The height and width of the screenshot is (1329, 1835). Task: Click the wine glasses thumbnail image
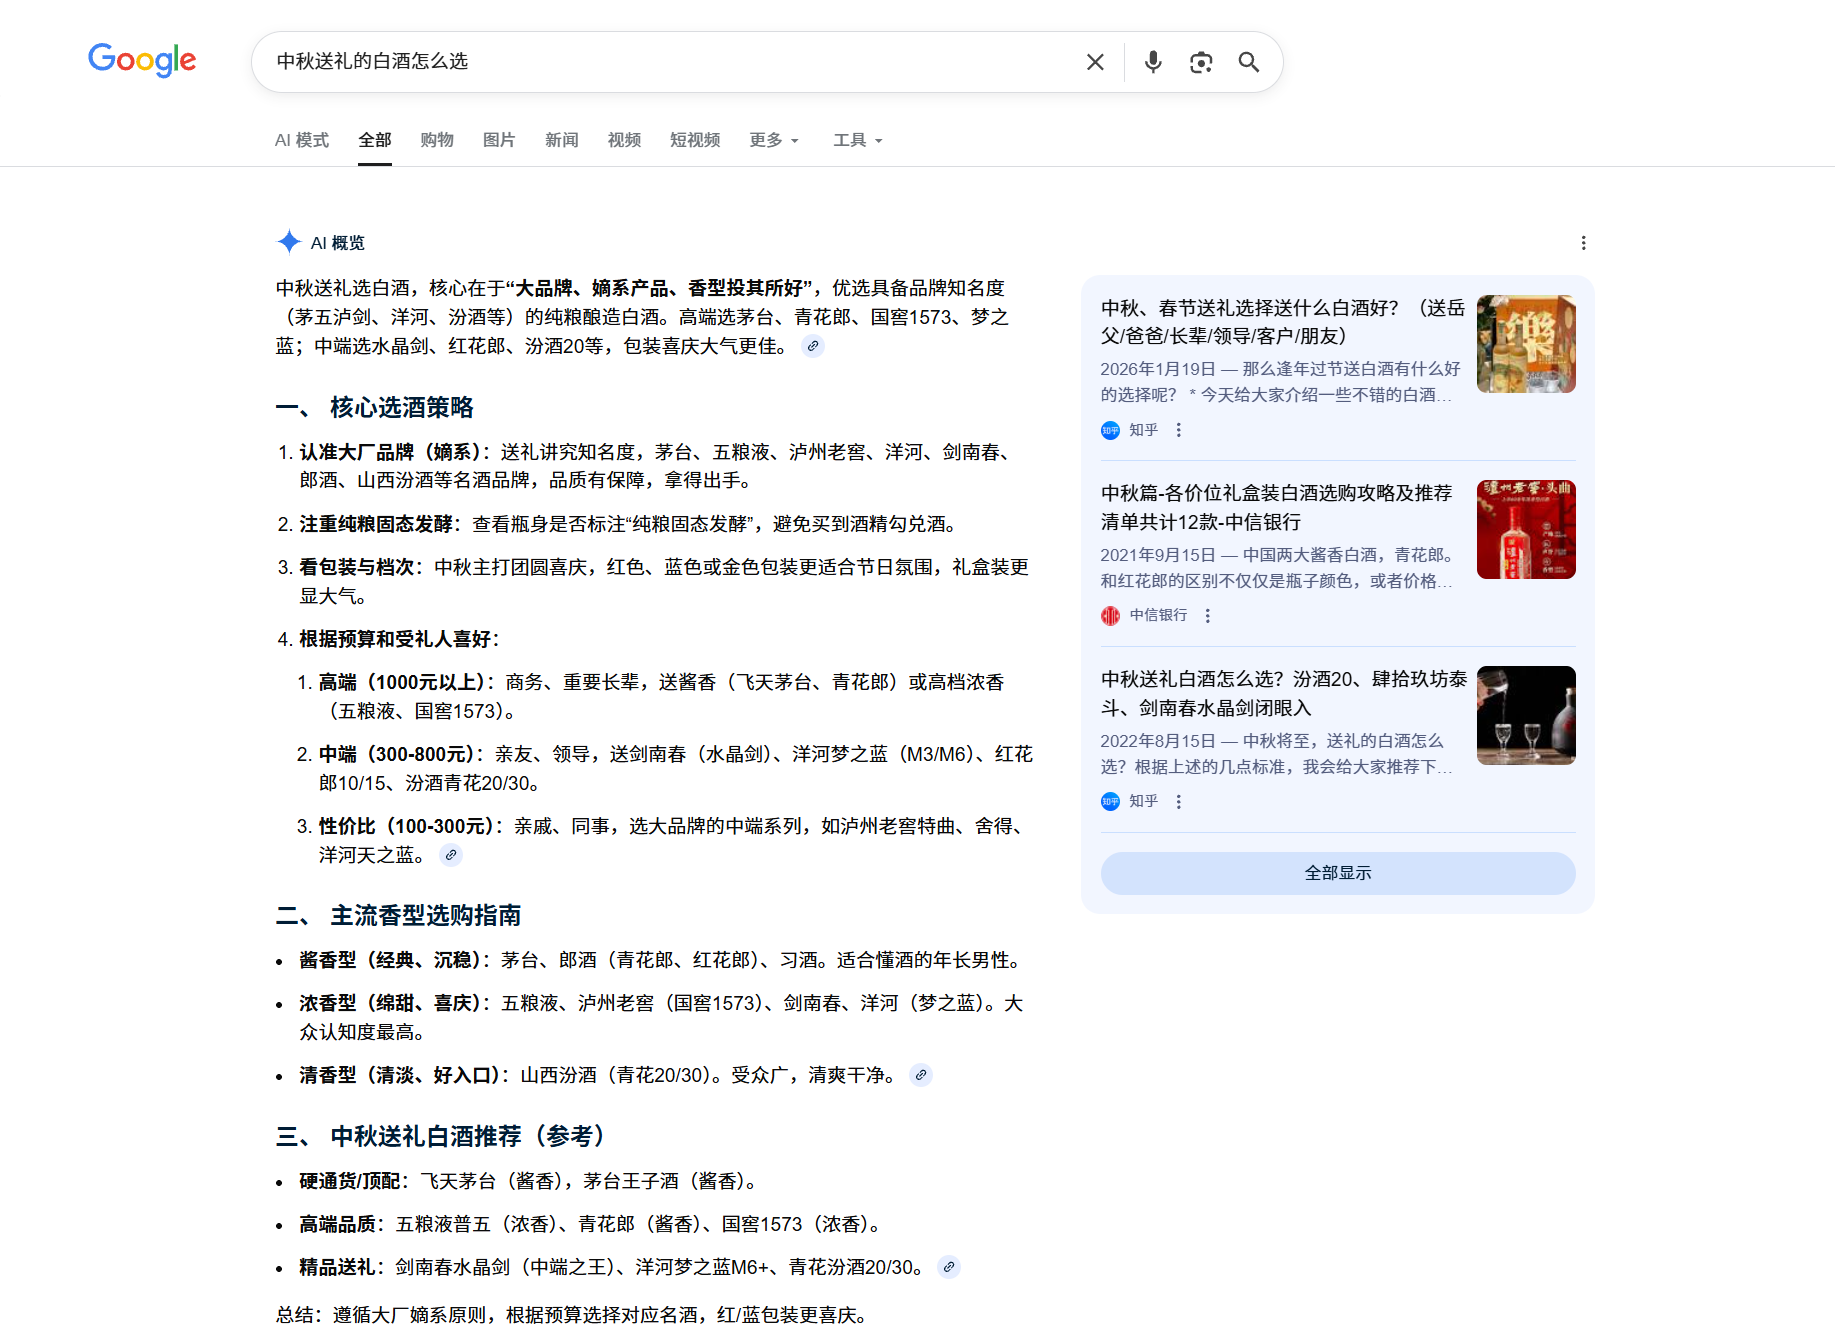(1526, 715)
